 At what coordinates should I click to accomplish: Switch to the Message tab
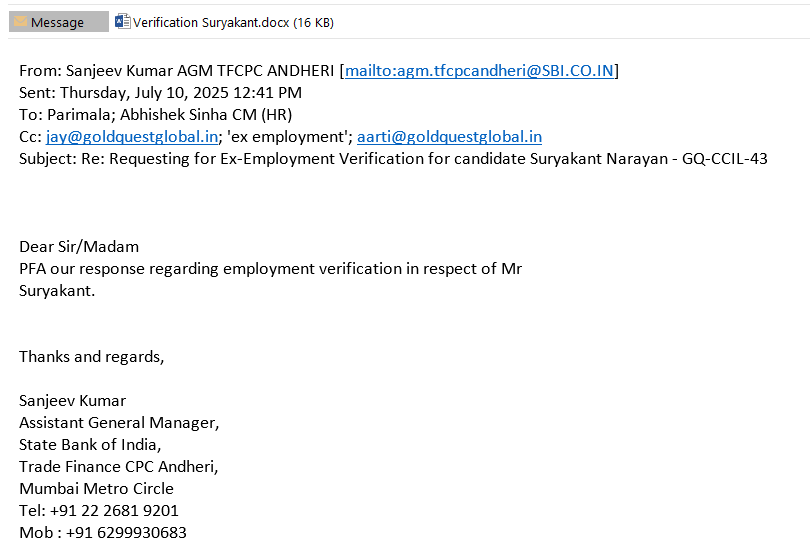pos(58,22)
